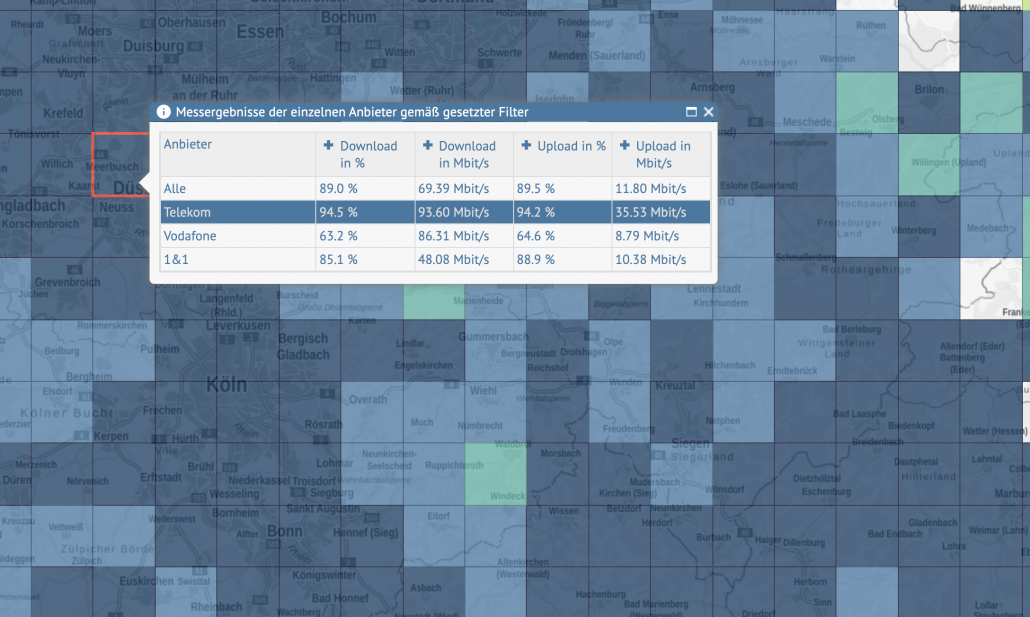Click the red-outlined Düsseldorf map tile

122,164
